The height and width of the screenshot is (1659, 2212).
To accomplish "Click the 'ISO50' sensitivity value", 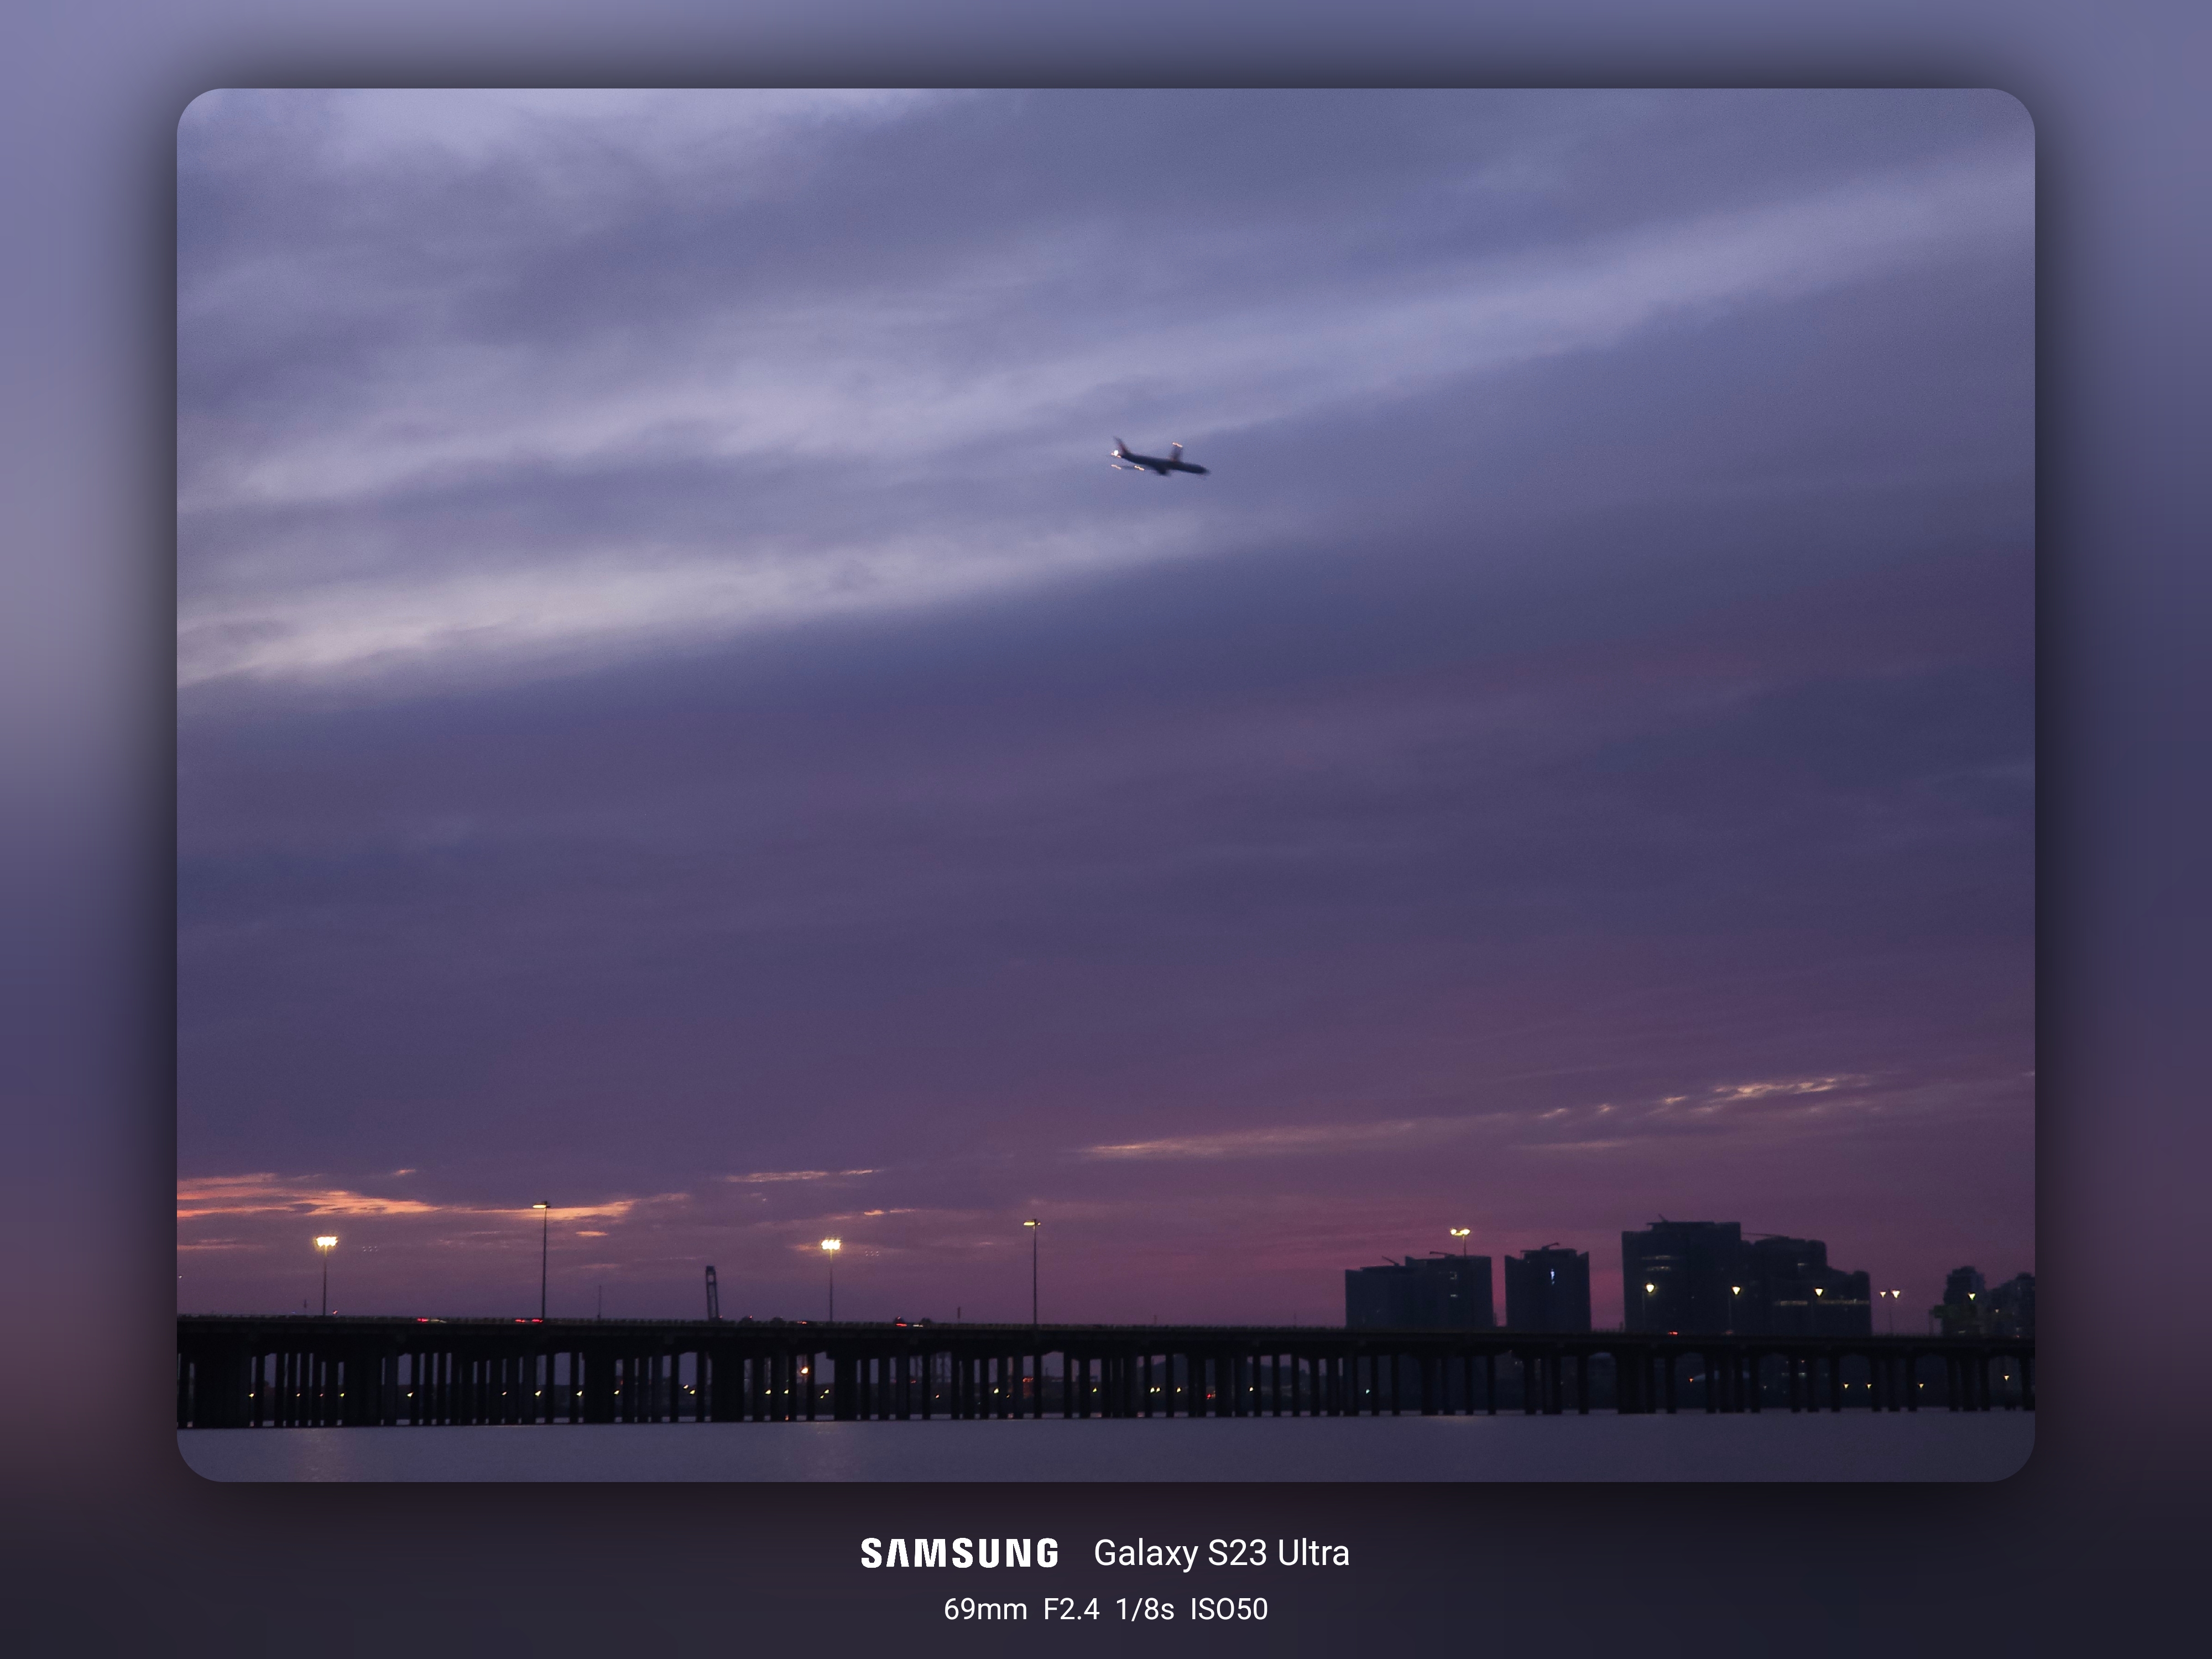I will tap(1229, 1609).
